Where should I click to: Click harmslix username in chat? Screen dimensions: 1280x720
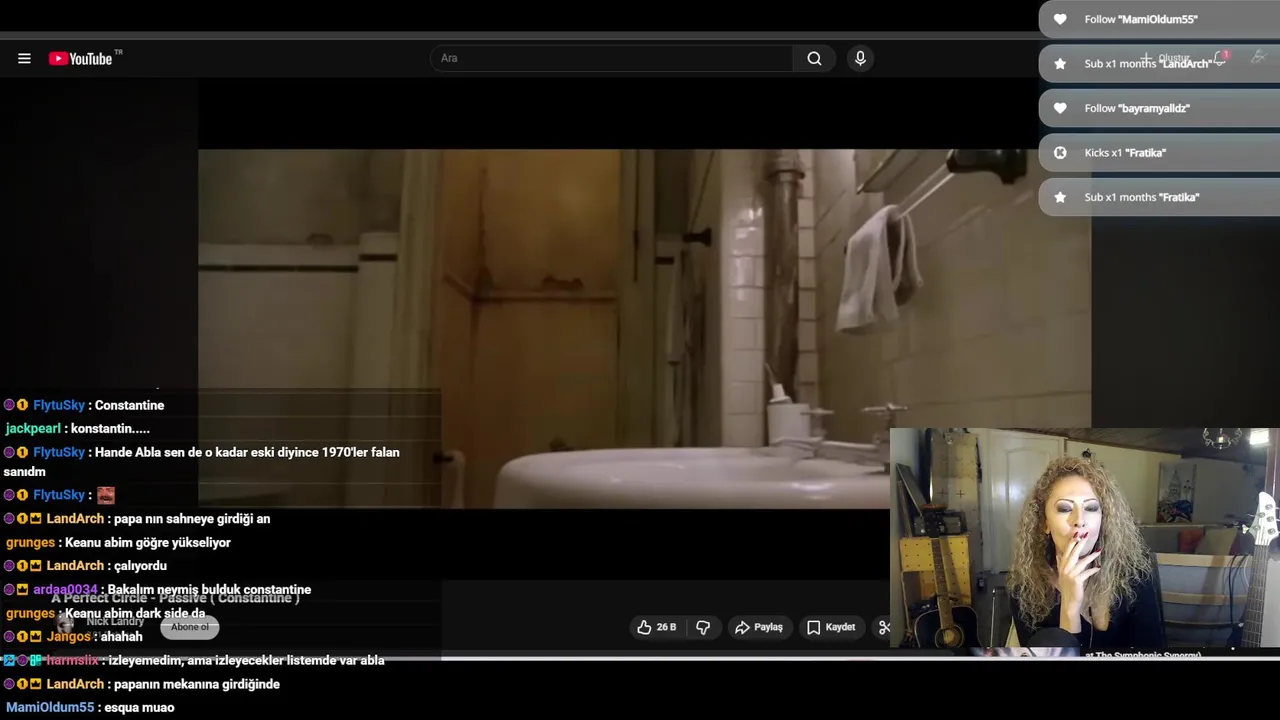(x=72, y=660)
